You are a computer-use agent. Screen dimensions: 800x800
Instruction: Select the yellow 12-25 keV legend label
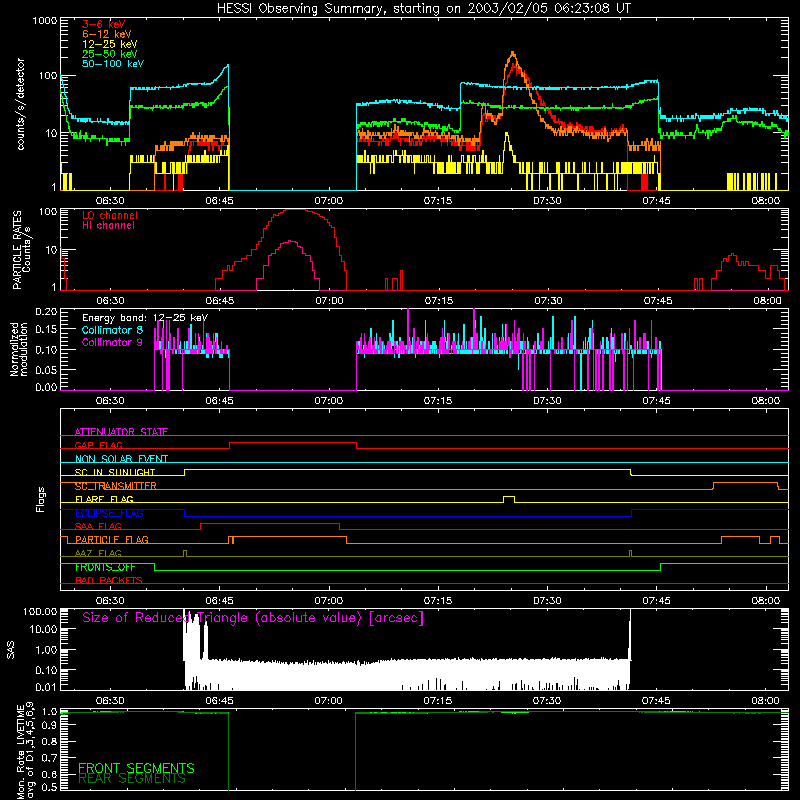tap(110, 44)
